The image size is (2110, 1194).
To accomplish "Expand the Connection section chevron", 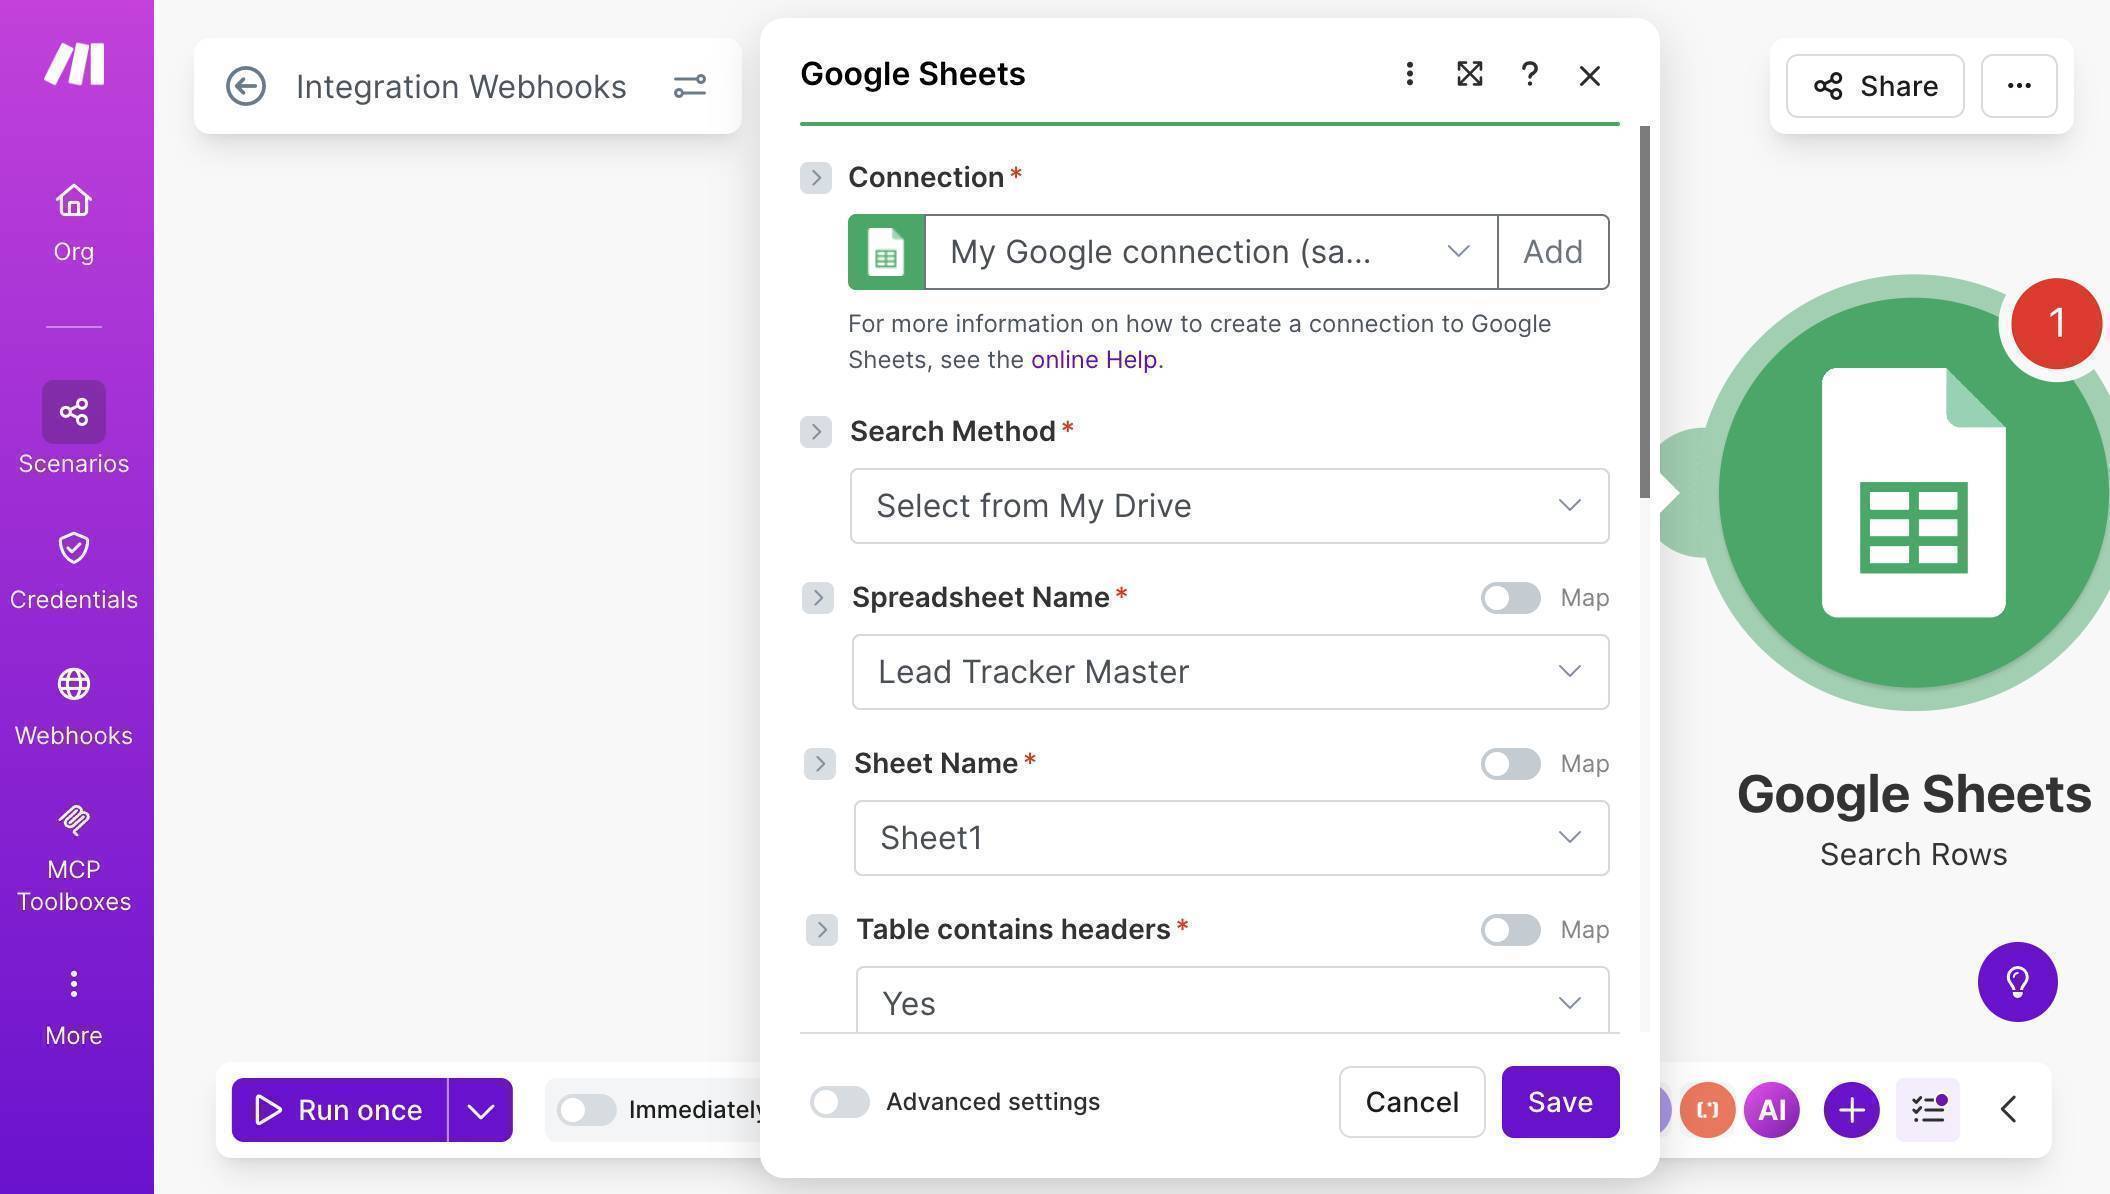I will 816,177.
